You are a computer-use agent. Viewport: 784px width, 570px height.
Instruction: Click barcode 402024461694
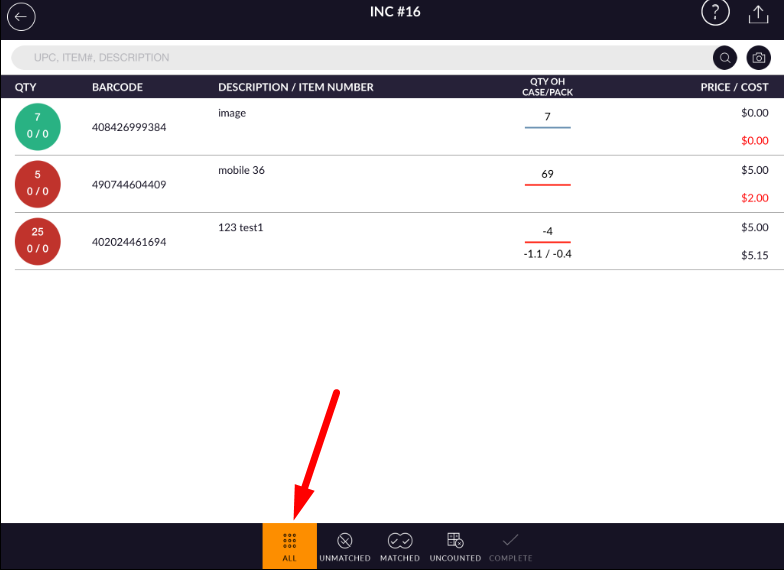pos(129,242)
